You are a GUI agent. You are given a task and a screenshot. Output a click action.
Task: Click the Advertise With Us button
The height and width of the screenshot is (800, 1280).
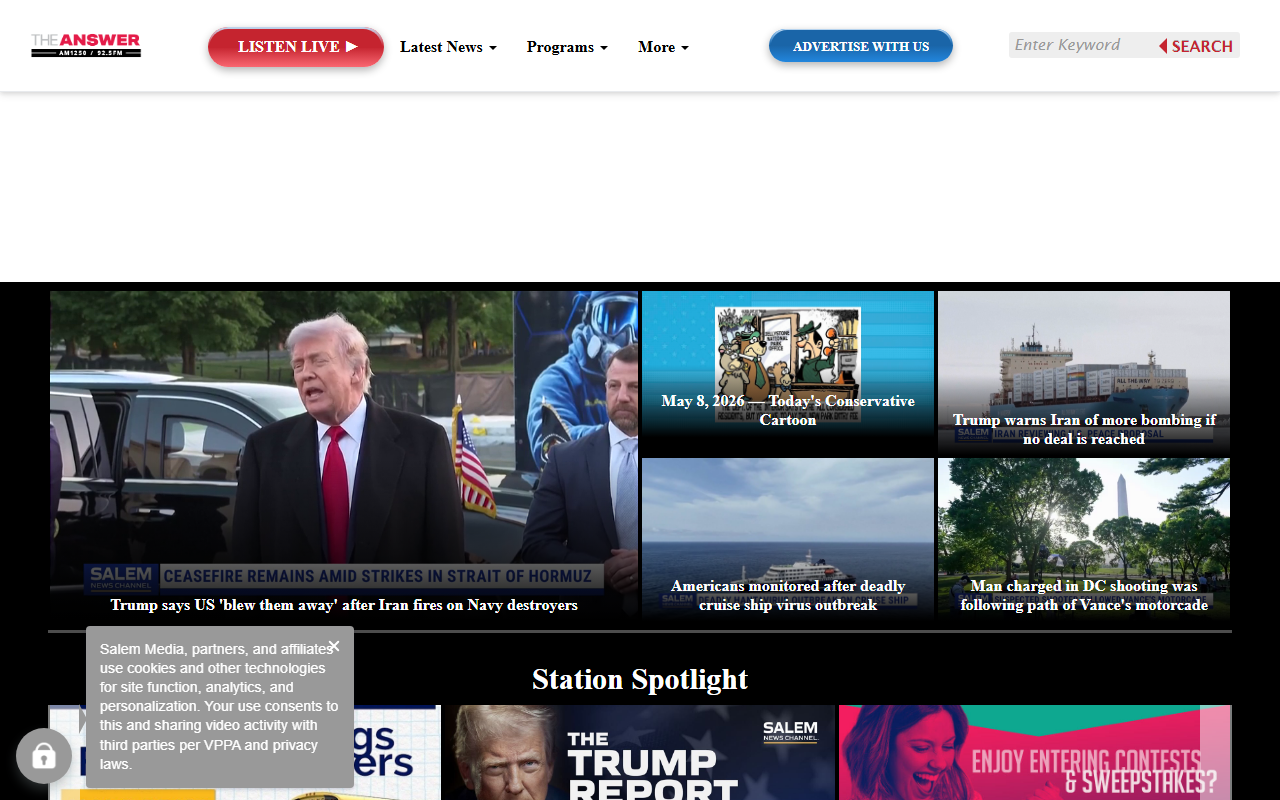pos(861,46)
